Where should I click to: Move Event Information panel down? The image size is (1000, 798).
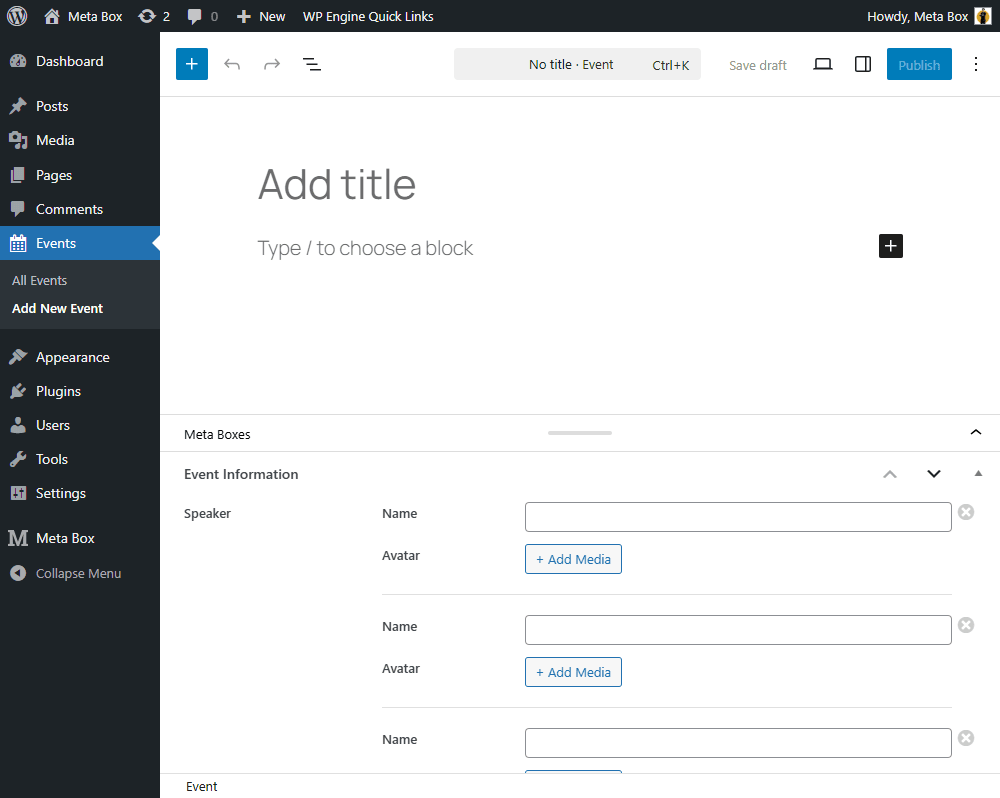point(934,474)
